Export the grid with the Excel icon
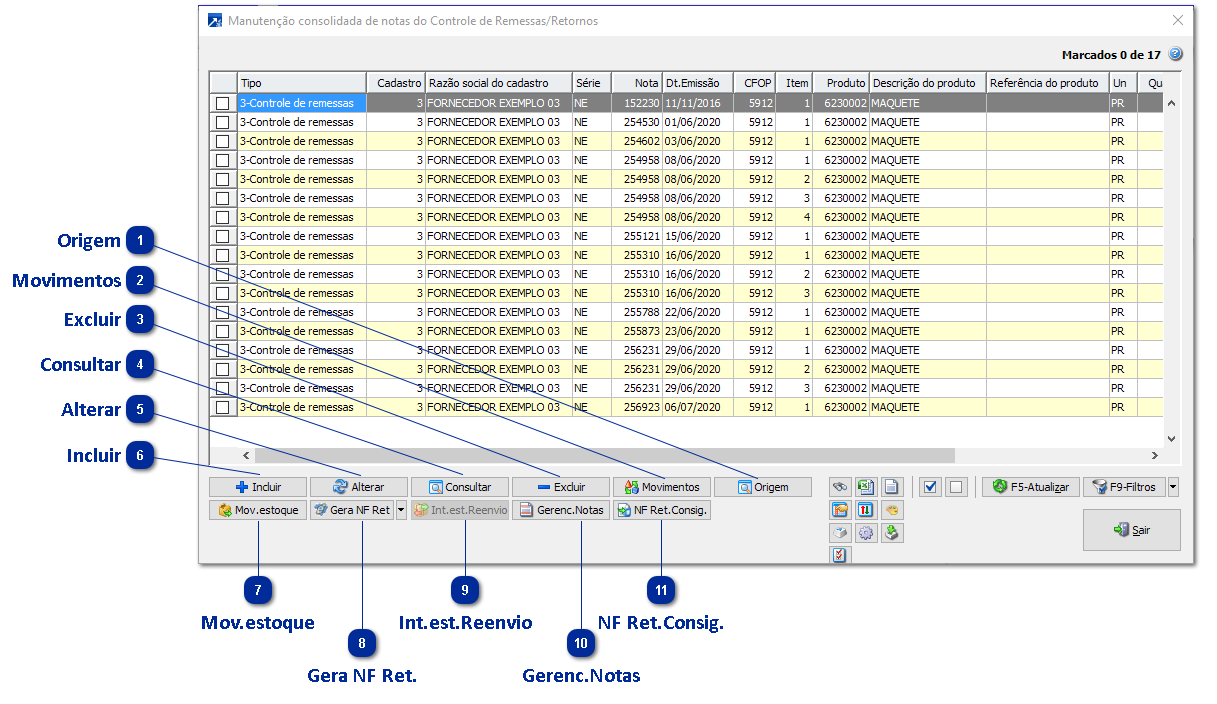This screenshot has width=1217, height=704. pos(866,487)
